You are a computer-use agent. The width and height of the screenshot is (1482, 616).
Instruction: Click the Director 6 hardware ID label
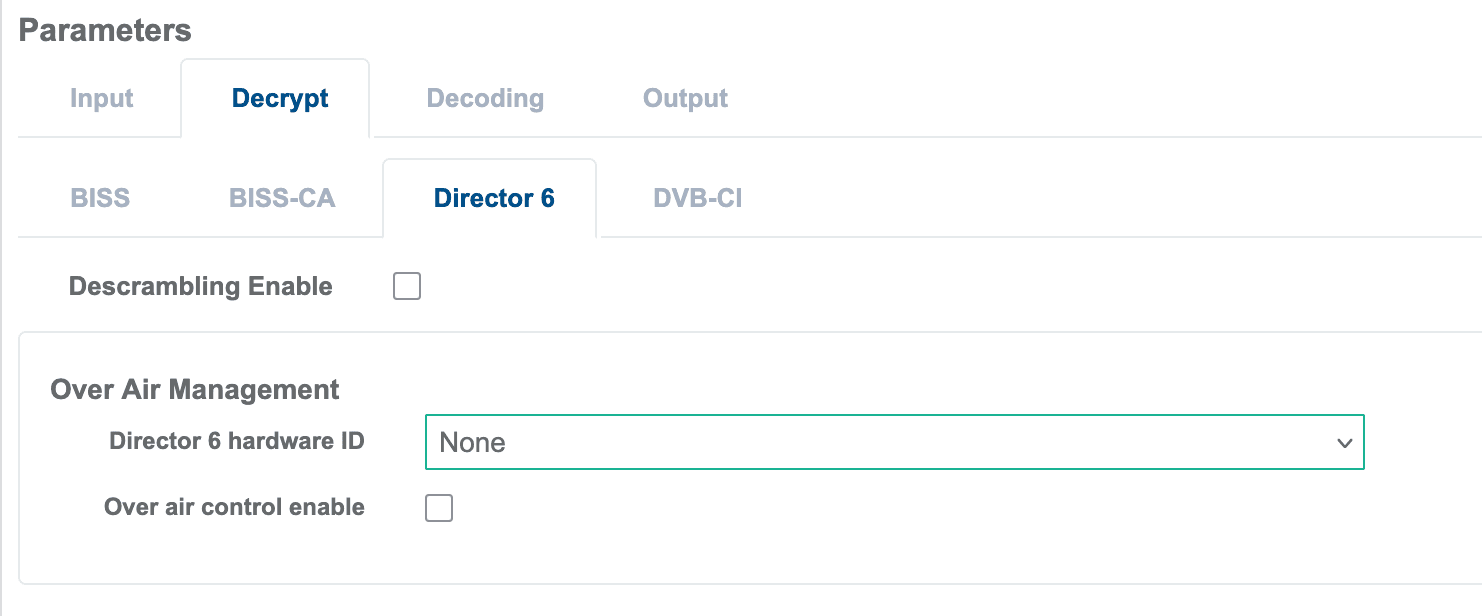click(x=235, y=441)
